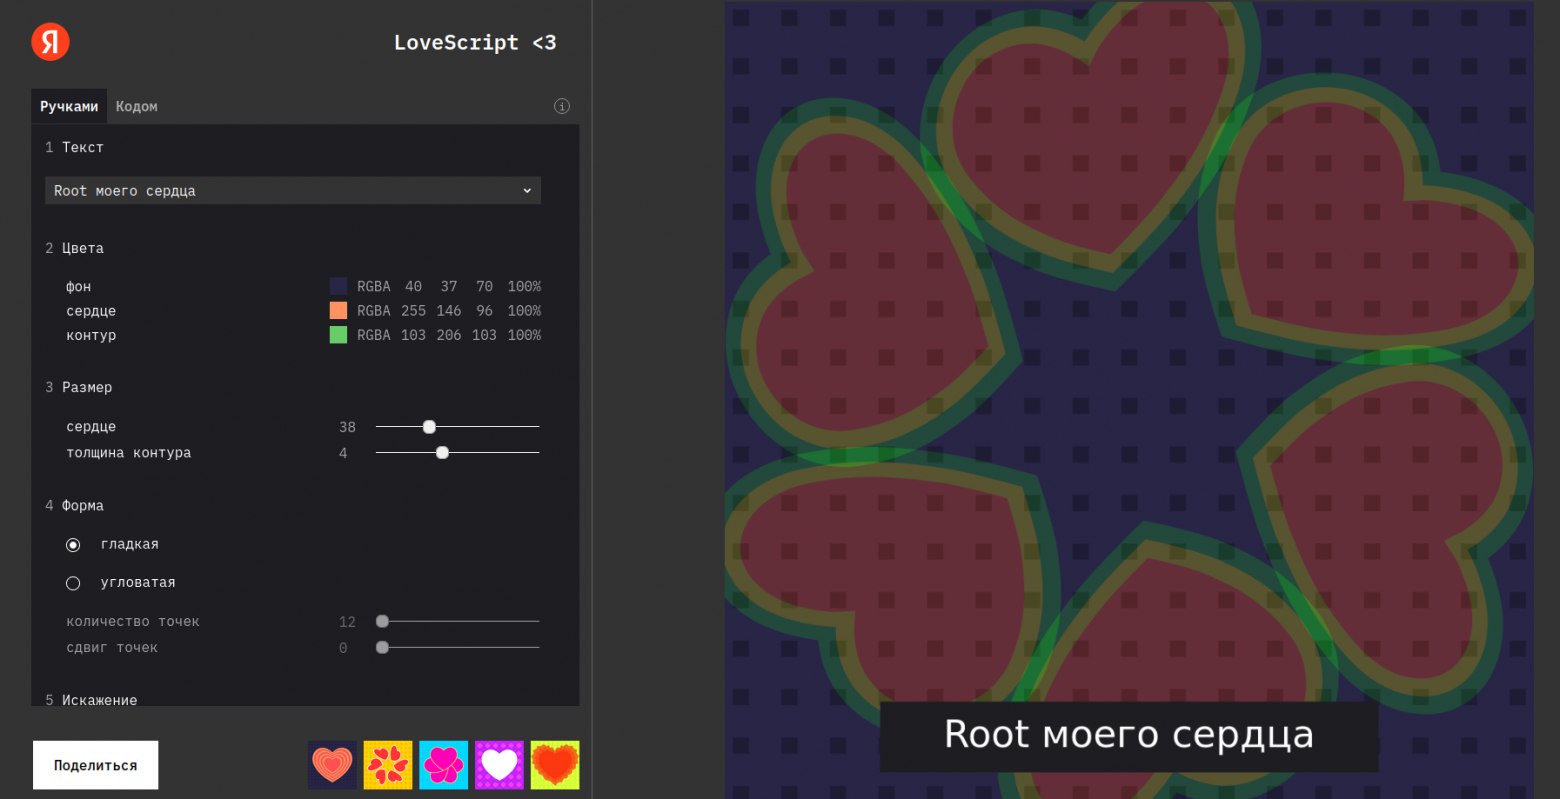
Task: Select the green background red heart preset
Action: click(555, 765)
